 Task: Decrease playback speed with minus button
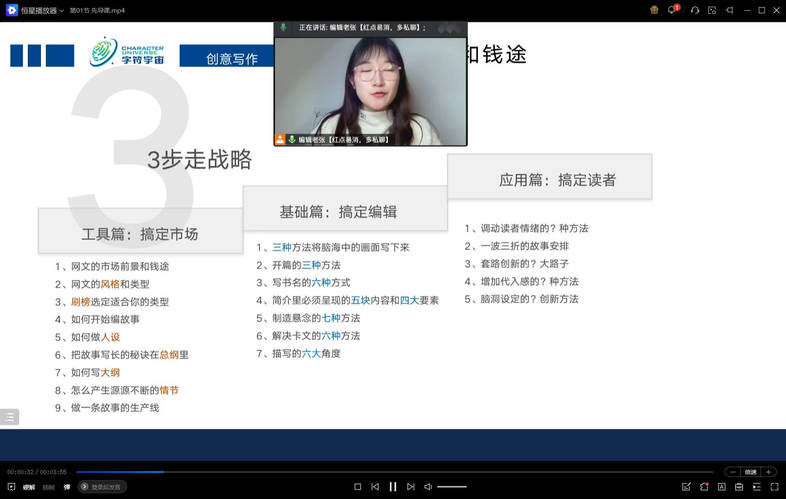(732, 471)
